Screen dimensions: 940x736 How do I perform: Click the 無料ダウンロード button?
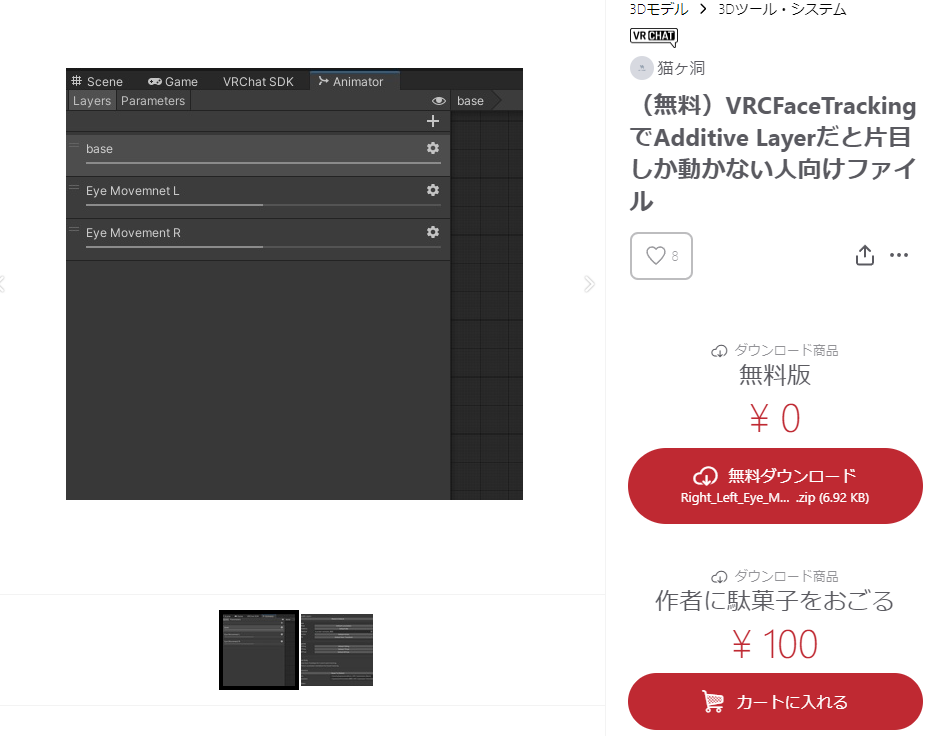tap(775, 486)
